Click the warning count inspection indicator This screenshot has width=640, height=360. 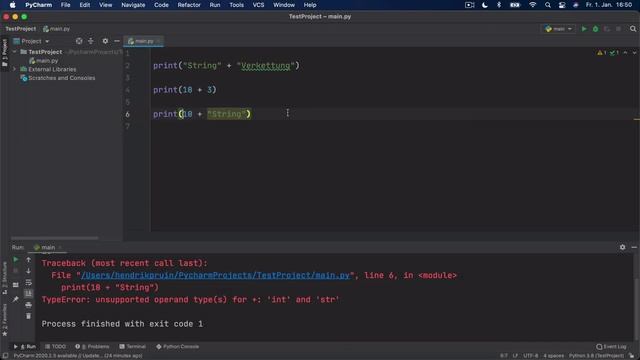(602, 53)
